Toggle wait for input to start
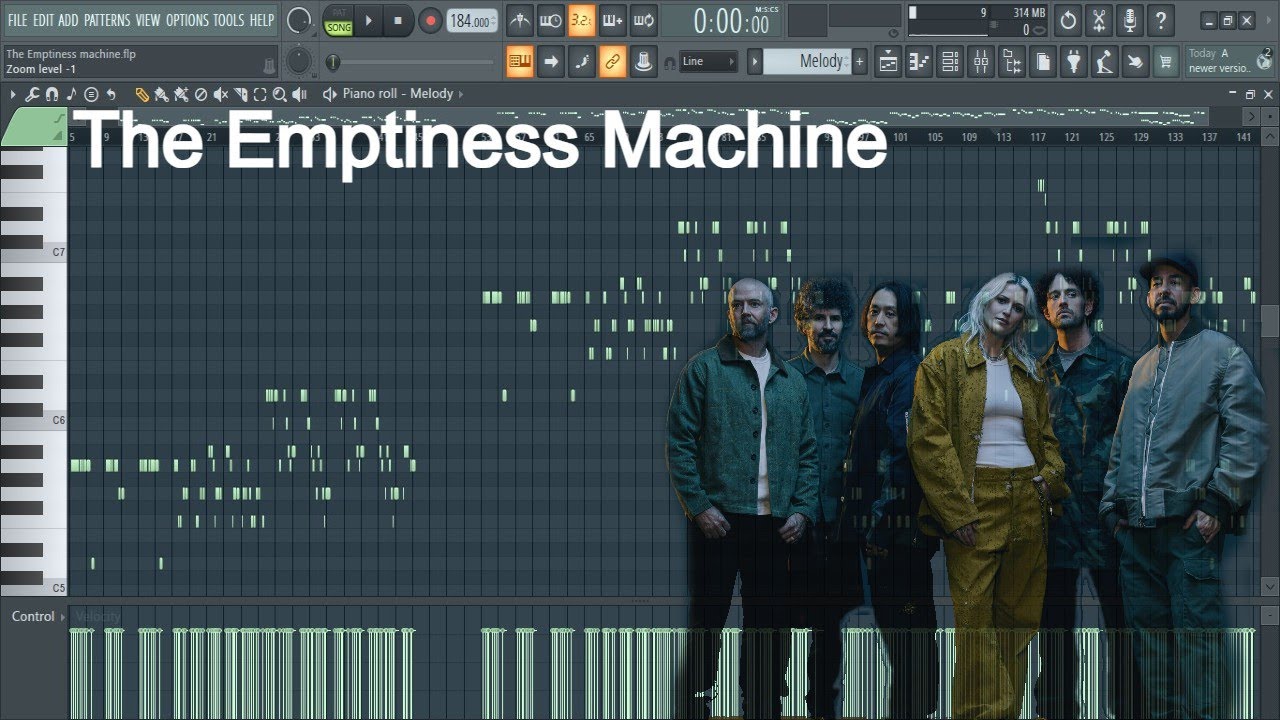The width and height of the screenshot is (1280, 720). pos(550,20)
